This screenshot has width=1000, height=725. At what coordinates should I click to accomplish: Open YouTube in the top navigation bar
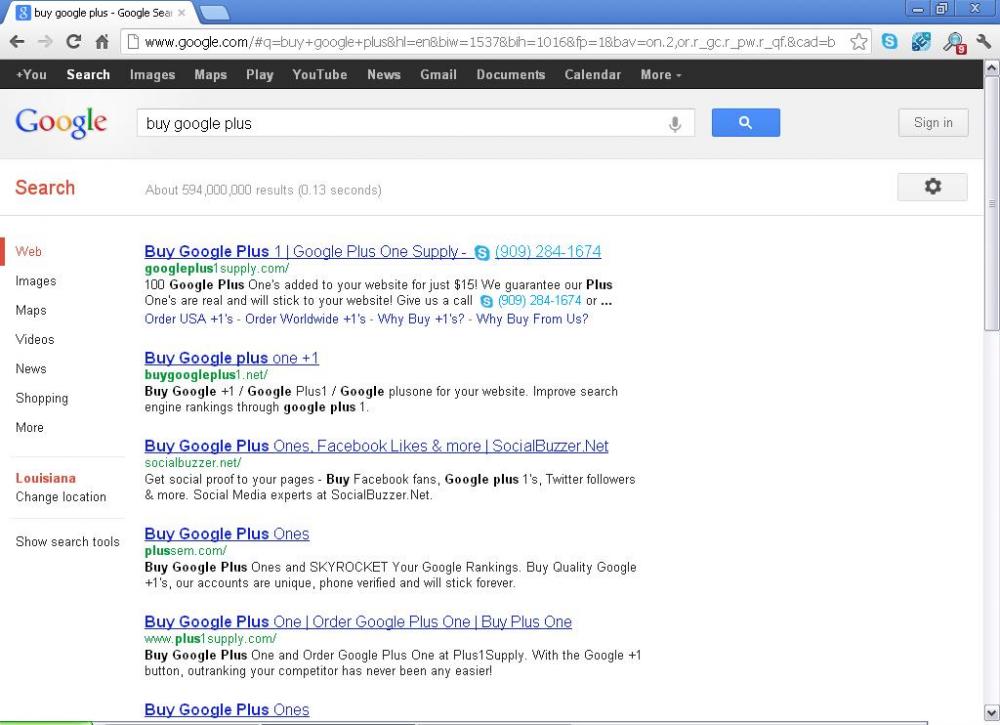pyautogui.click(x=320, y=75)
